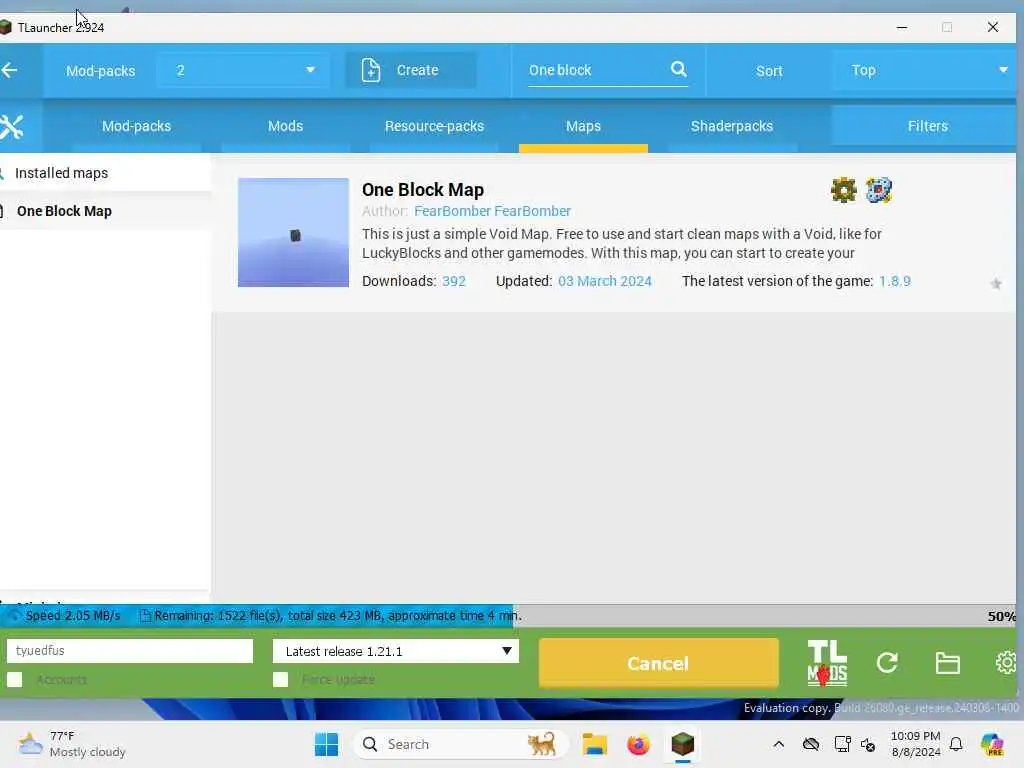This screenshot has height=768, width=1024.
Task: Open the version dropdown Latest release 1.21.1
Action: pyautogui.click(x=396, y=651)
